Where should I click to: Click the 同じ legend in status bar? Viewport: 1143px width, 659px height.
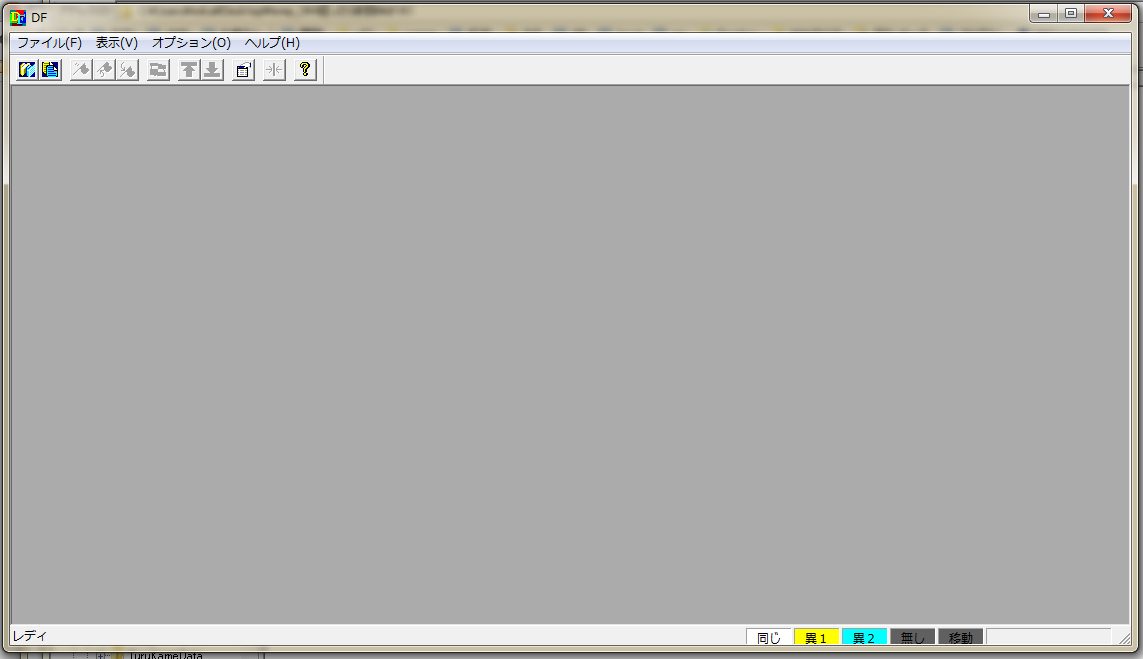tap(768, 636)
